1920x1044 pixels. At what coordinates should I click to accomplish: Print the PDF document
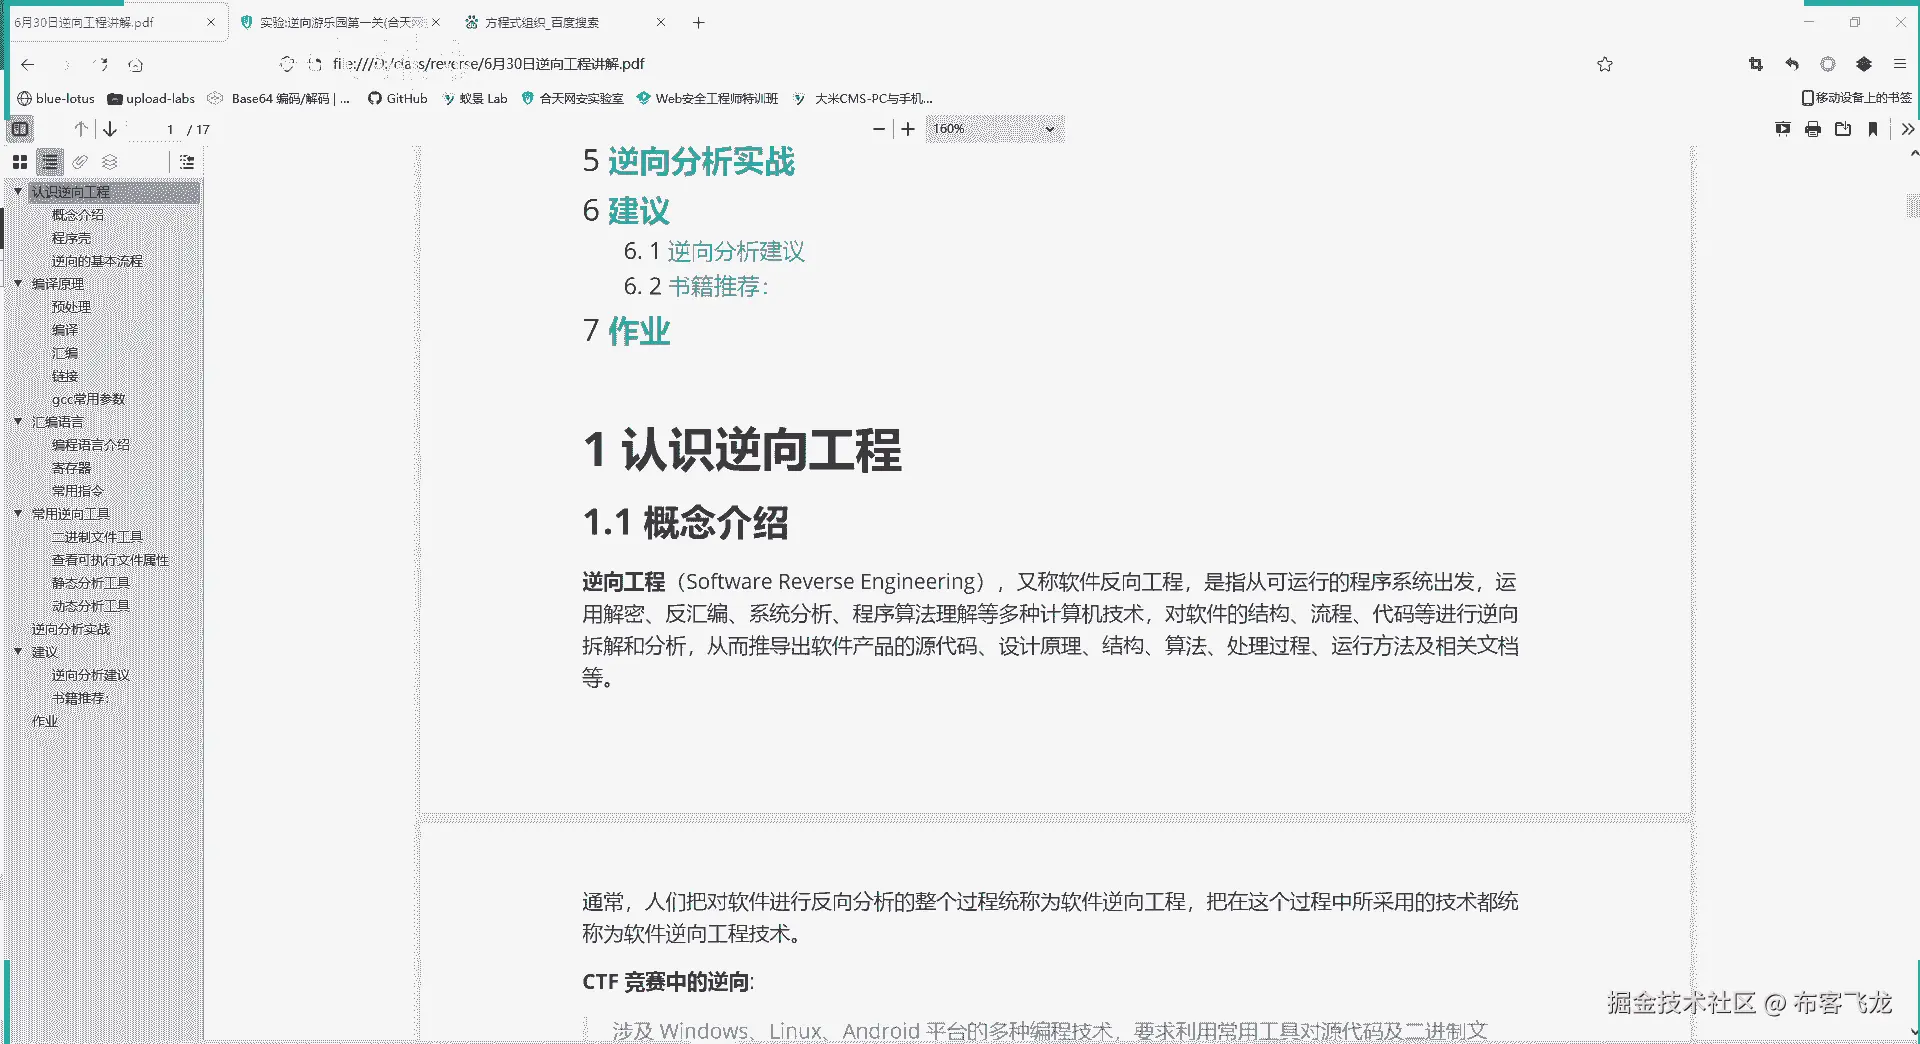coord(1813,129)
